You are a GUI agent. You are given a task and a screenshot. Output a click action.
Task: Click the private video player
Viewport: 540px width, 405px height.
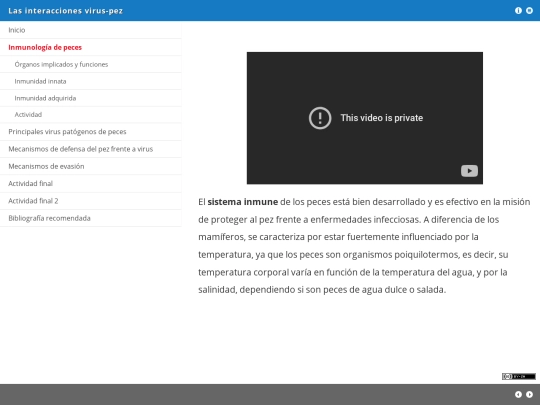pos(365,118)
